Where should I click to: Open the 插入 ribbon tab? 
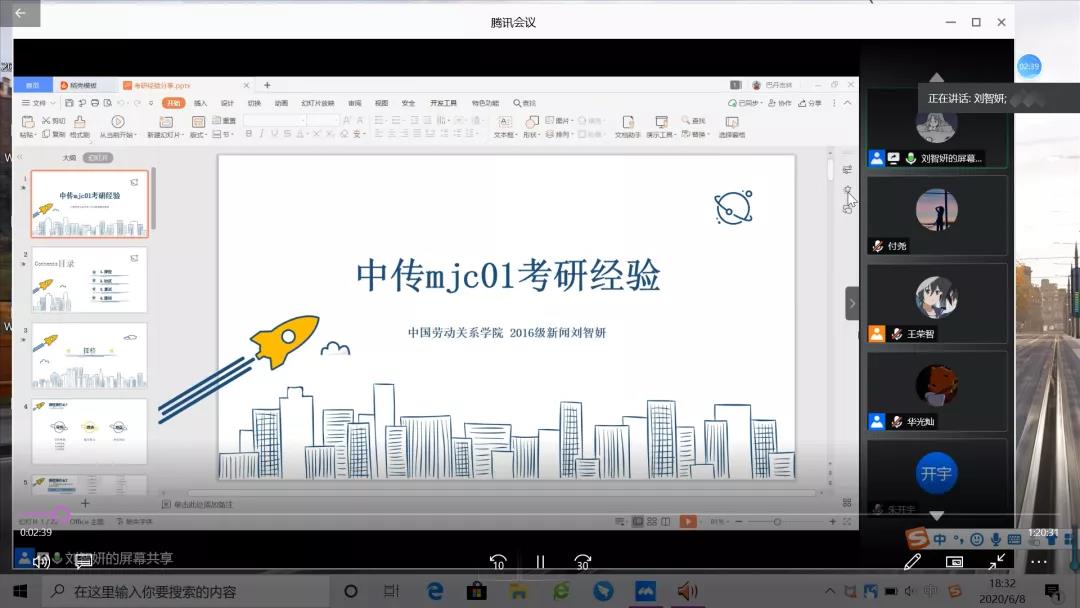(200, 103)
